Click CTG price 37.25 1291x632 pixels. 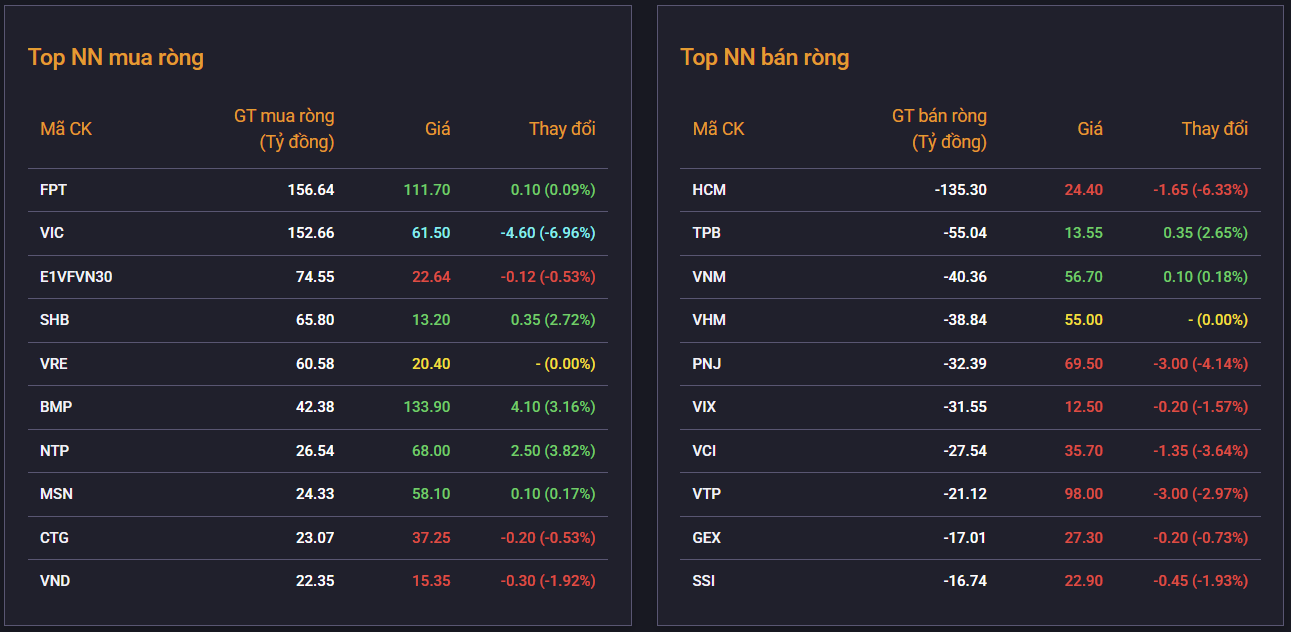431,538
